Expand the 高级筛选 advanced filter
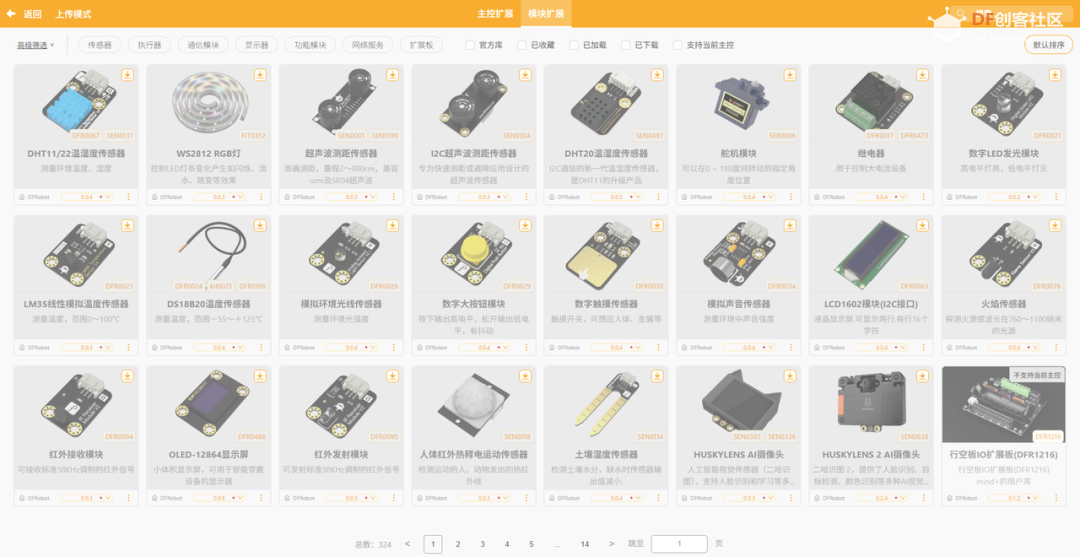Viewport: 1080px width, 557px height. (x=35, y=45)
